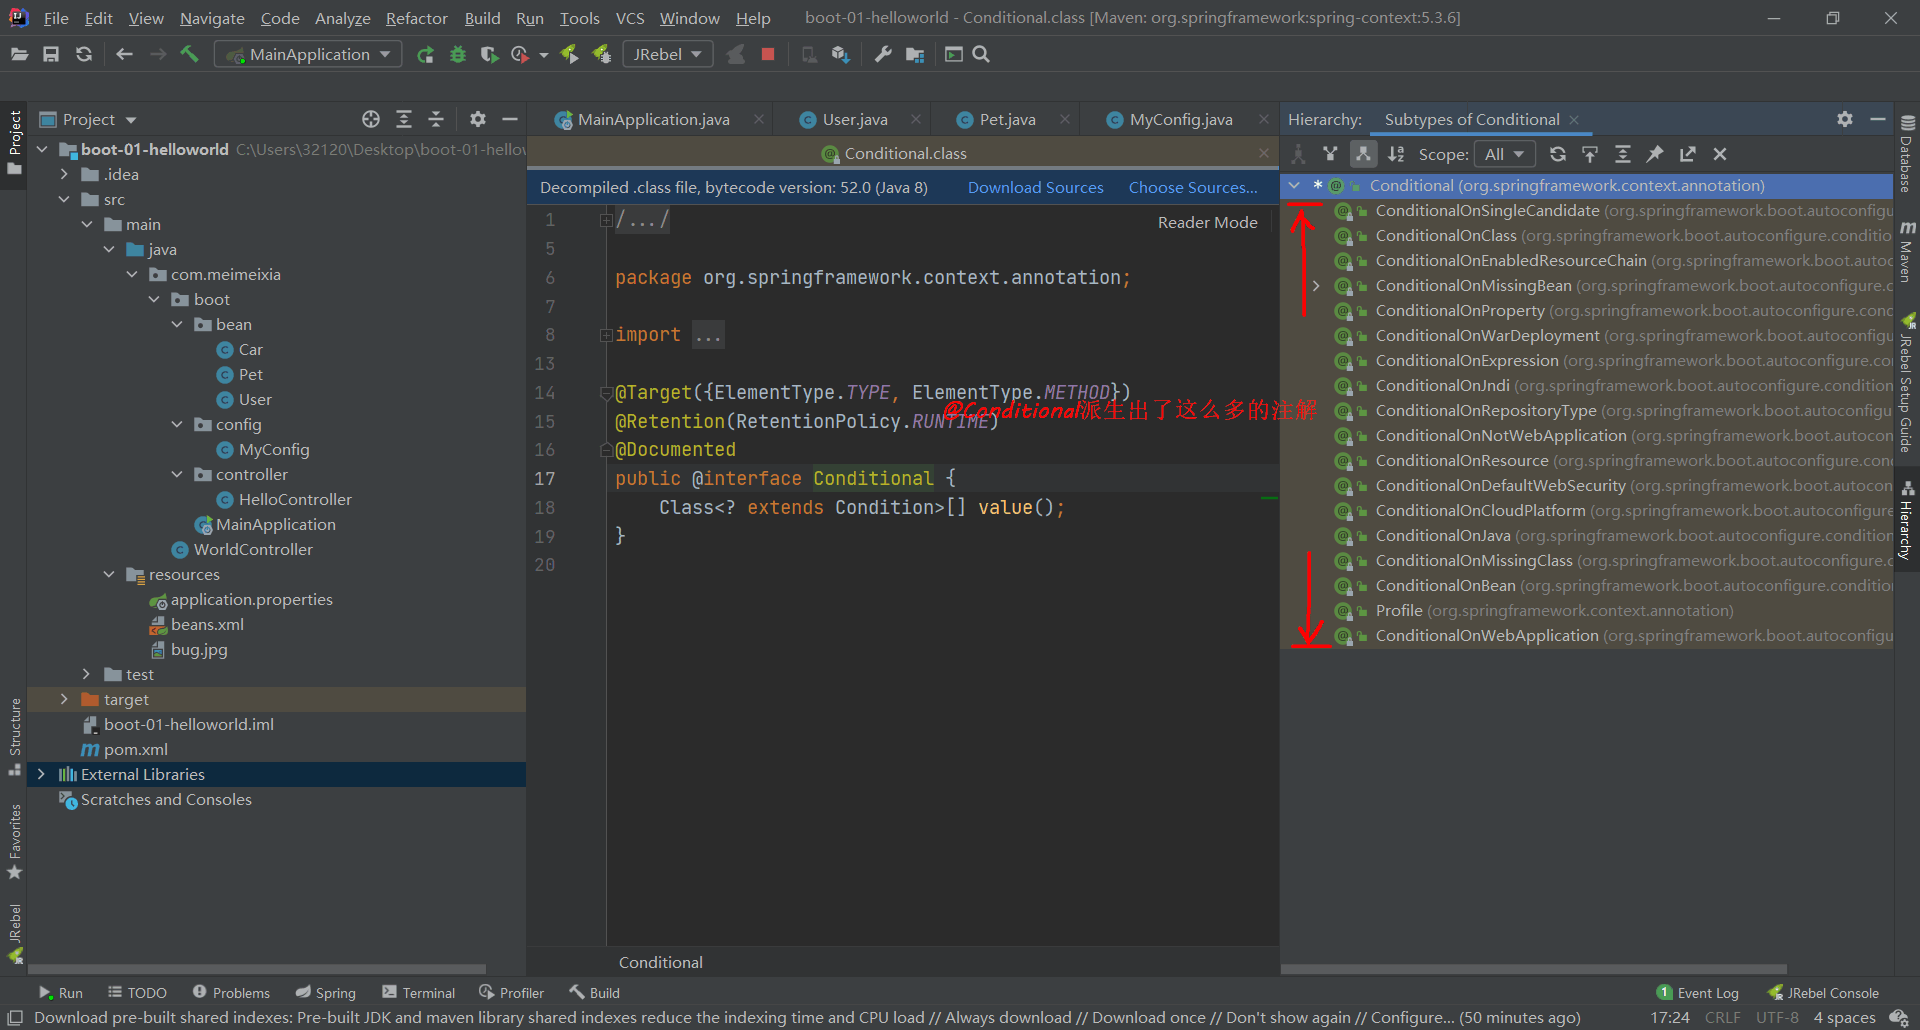Expand the External Libraries tree node
Image resolution: width=1920 pixels, height=1030 pixels.
click(41, 774)
